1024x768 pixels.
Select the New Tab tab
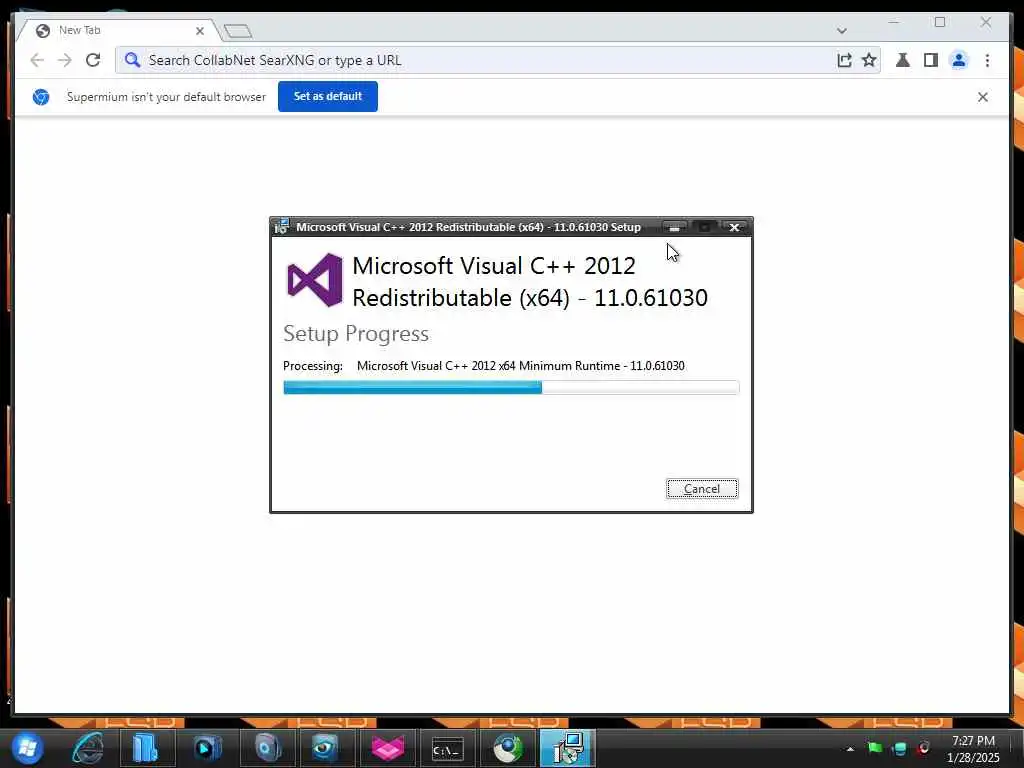[118, 30]
